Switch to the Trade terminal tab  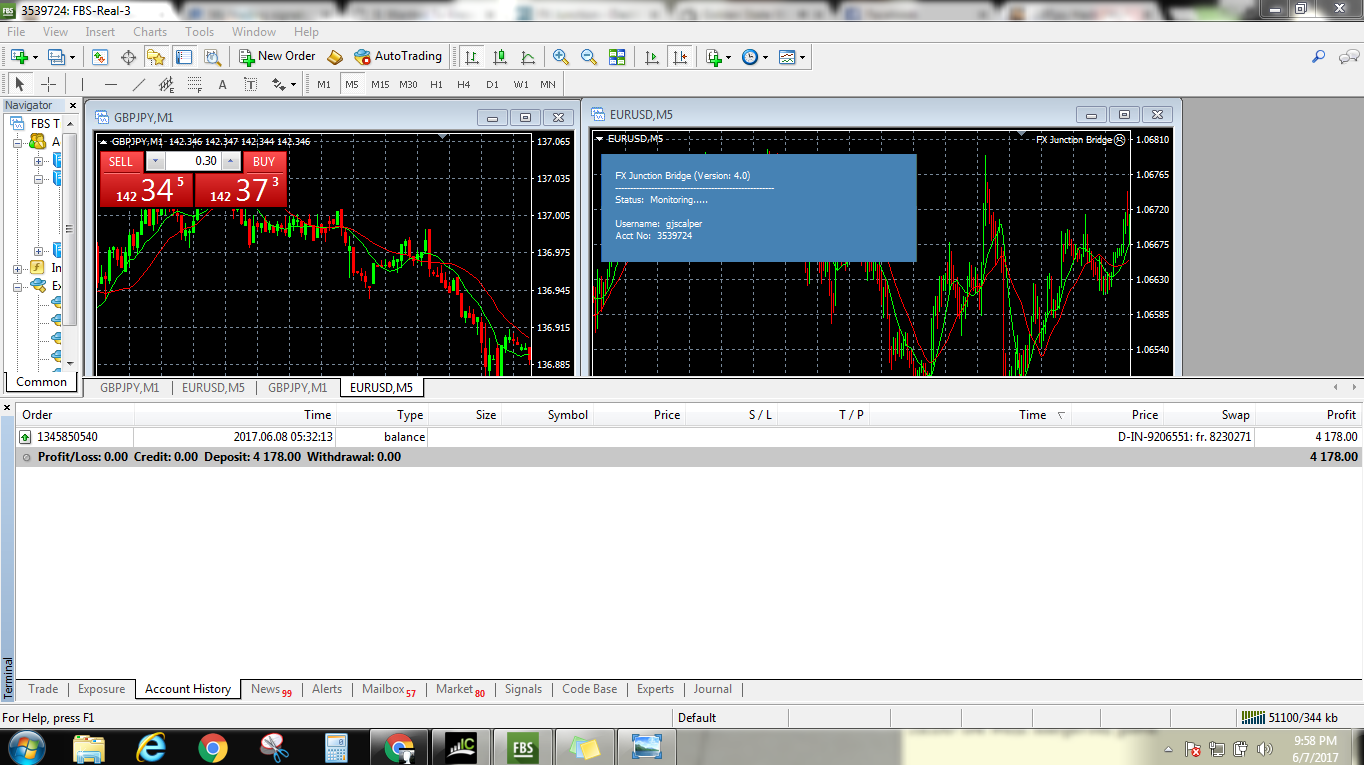coord(43,689)
